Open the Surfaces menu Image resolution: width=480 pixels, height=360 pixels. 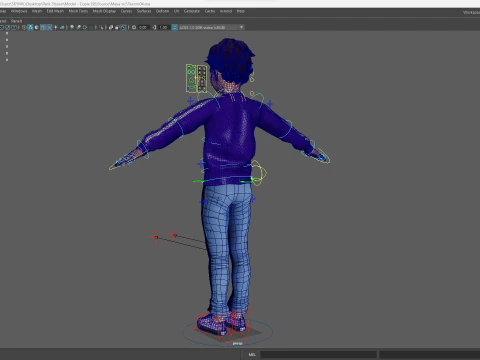144,11
